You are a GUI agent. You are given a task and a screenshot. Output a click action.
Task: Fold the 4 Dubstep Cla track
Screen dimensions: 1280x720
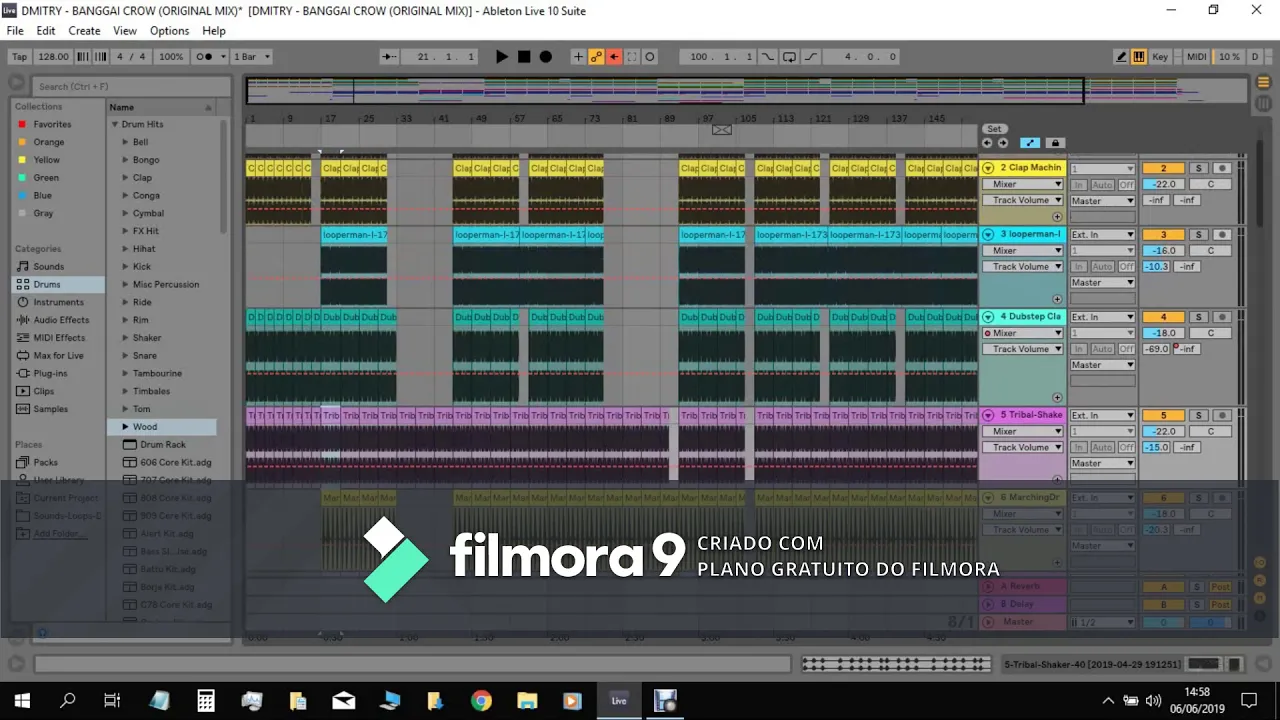click(989, 317)
